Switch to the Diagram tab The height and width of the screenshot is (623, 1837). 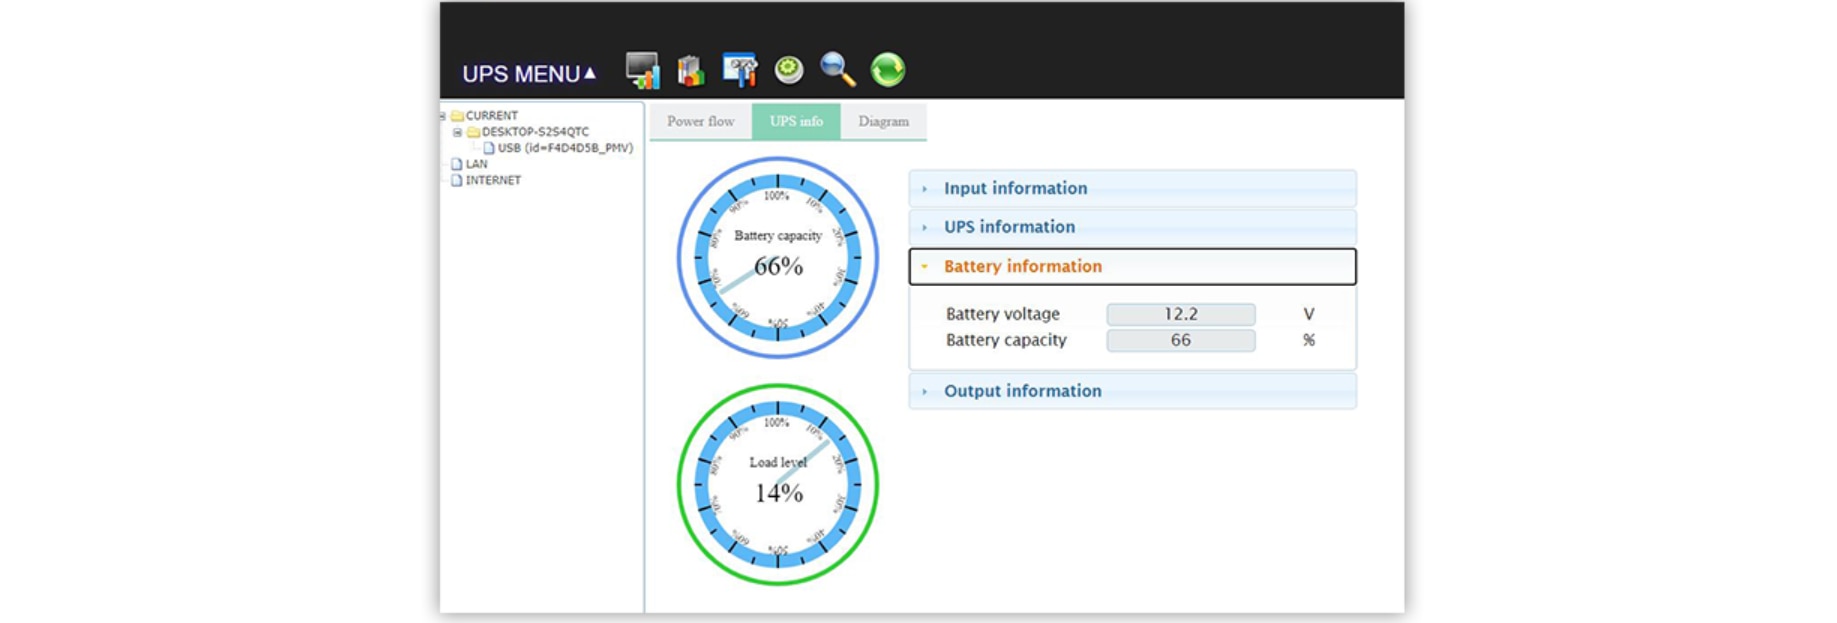[883, 121]
